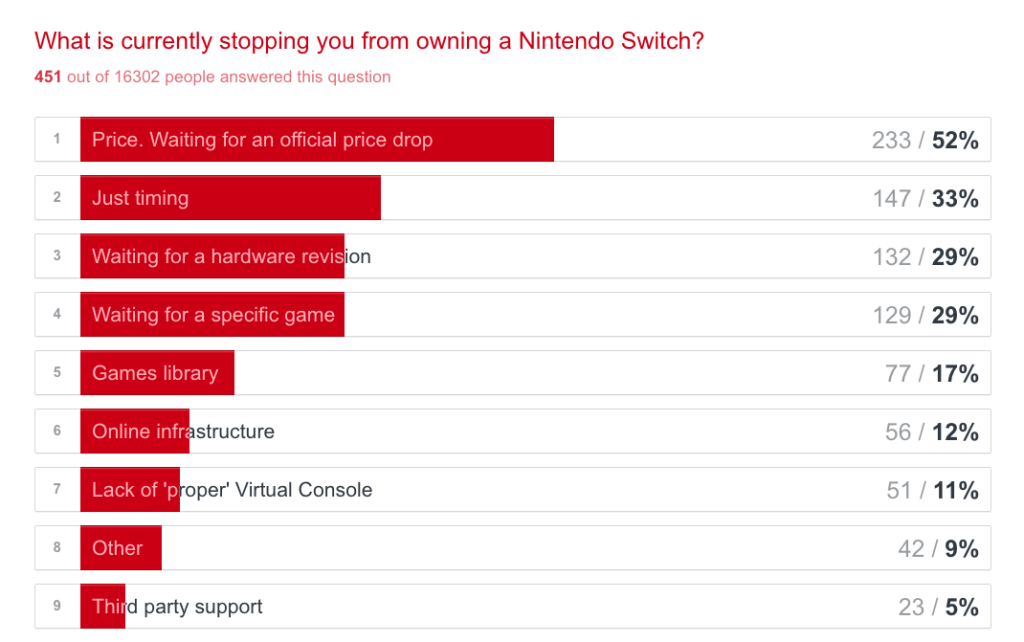Select 'Waiting for a hardware revision' answer
1024x642 pixels.
tap(231, 257)
